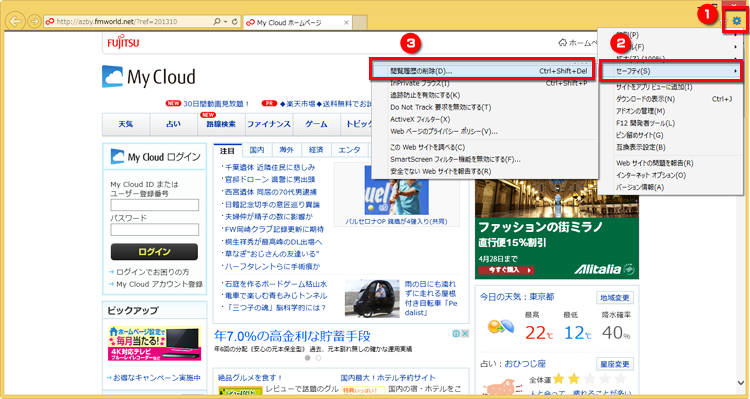Screen dimensions: 750x399
Task: Switch to the 経済 news tab
Action: [x=316, y=150]
